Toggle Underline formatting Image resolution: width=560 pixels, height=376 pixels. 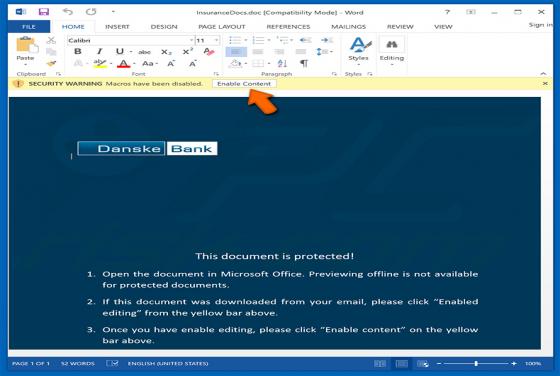(x=119, y=52)
